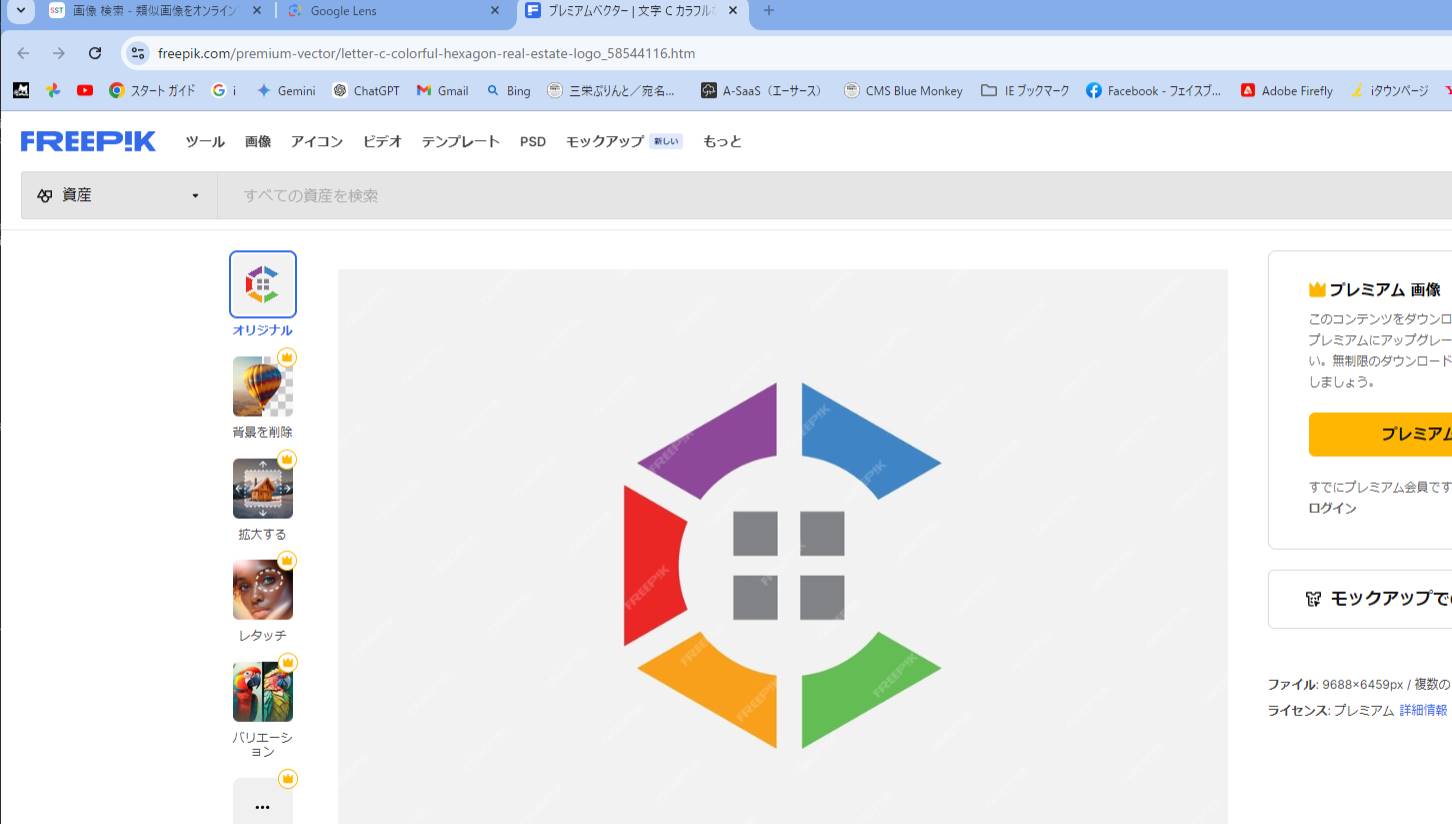This screenshot has width=1452, height=824.
Task: Open the Bing bookmark
Action: [508, 90]
